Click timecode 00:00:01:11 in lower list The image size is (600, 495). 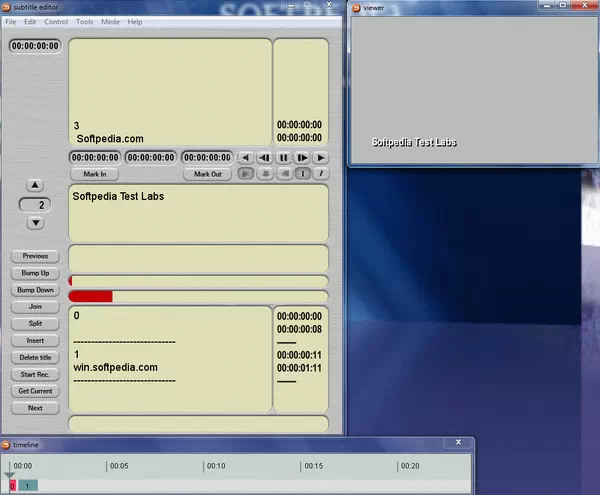point(299,368)
